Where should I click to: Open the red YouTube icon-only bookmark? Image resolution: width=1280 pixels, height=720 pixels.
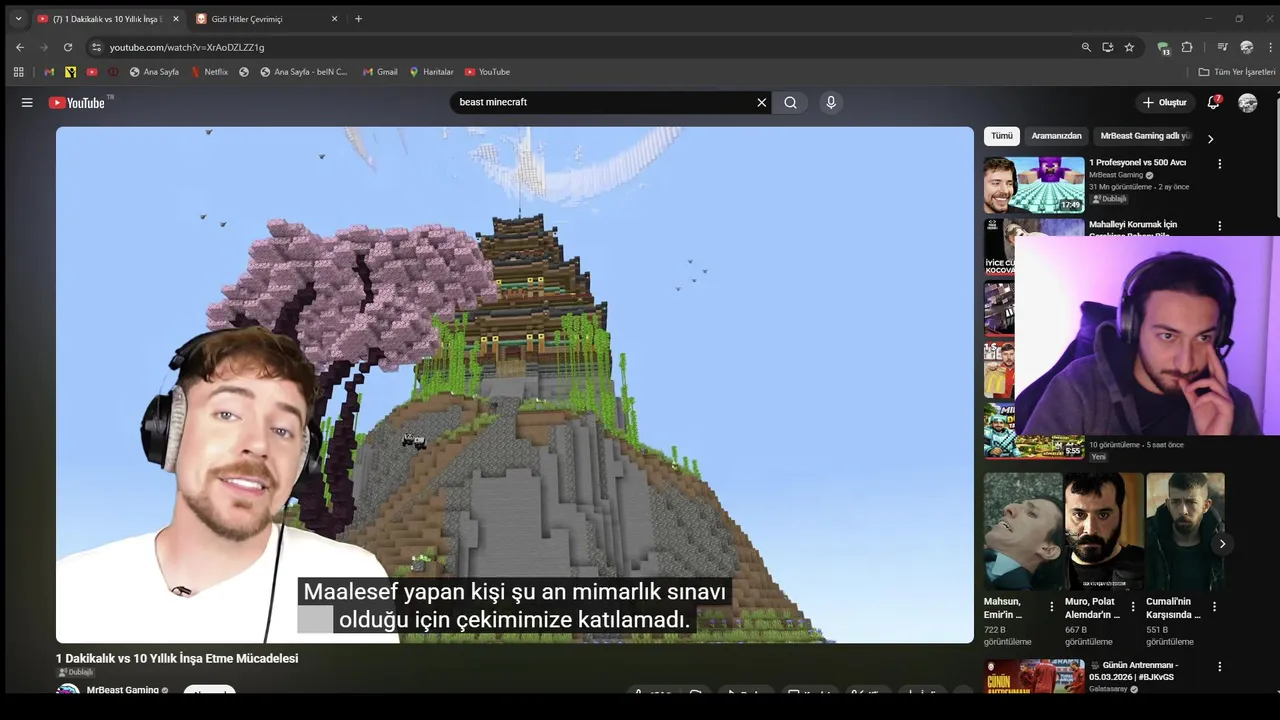pyautogui.click(x=92, y=72)
